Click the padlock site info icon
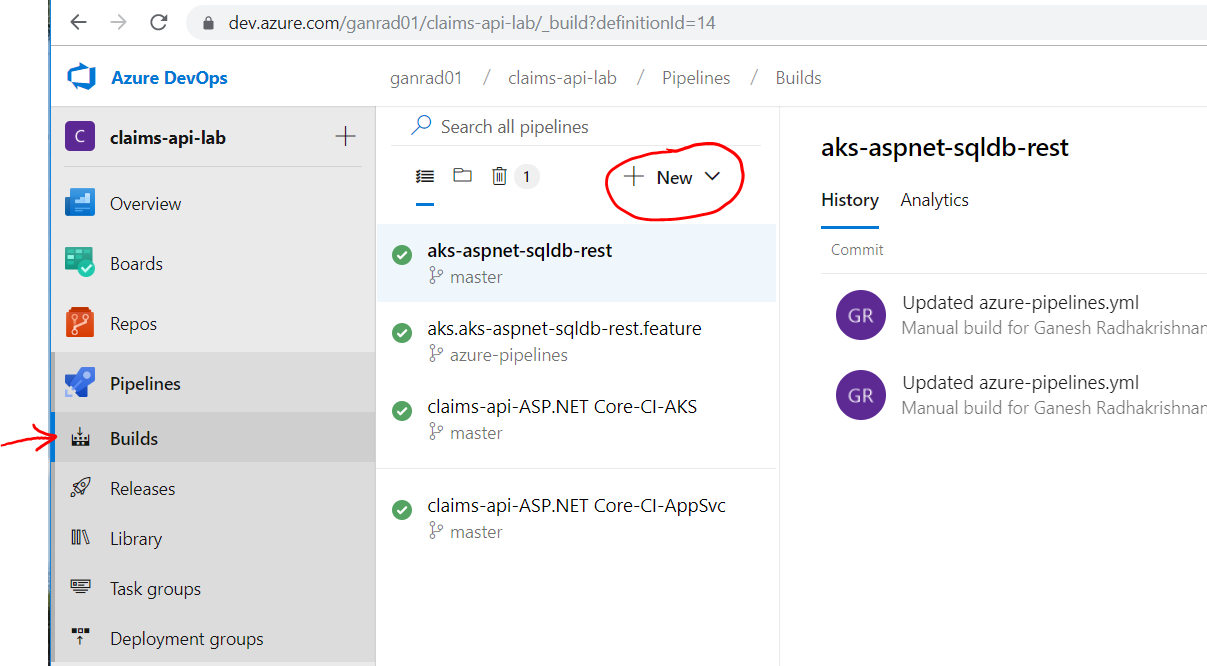The image size is (1207, 666). pos(208,22)
